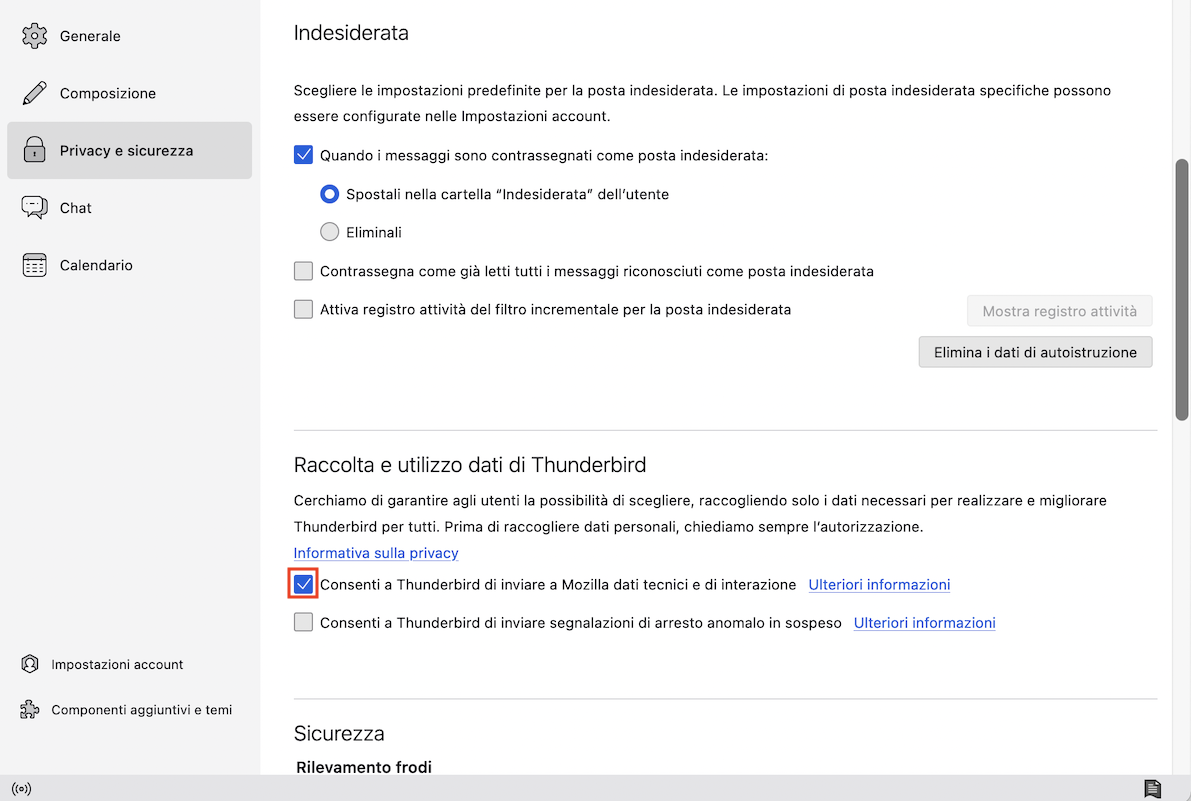Click the Privacy e sicurezza lock icon
The image size is (1191, 801).
pos(34,150)
